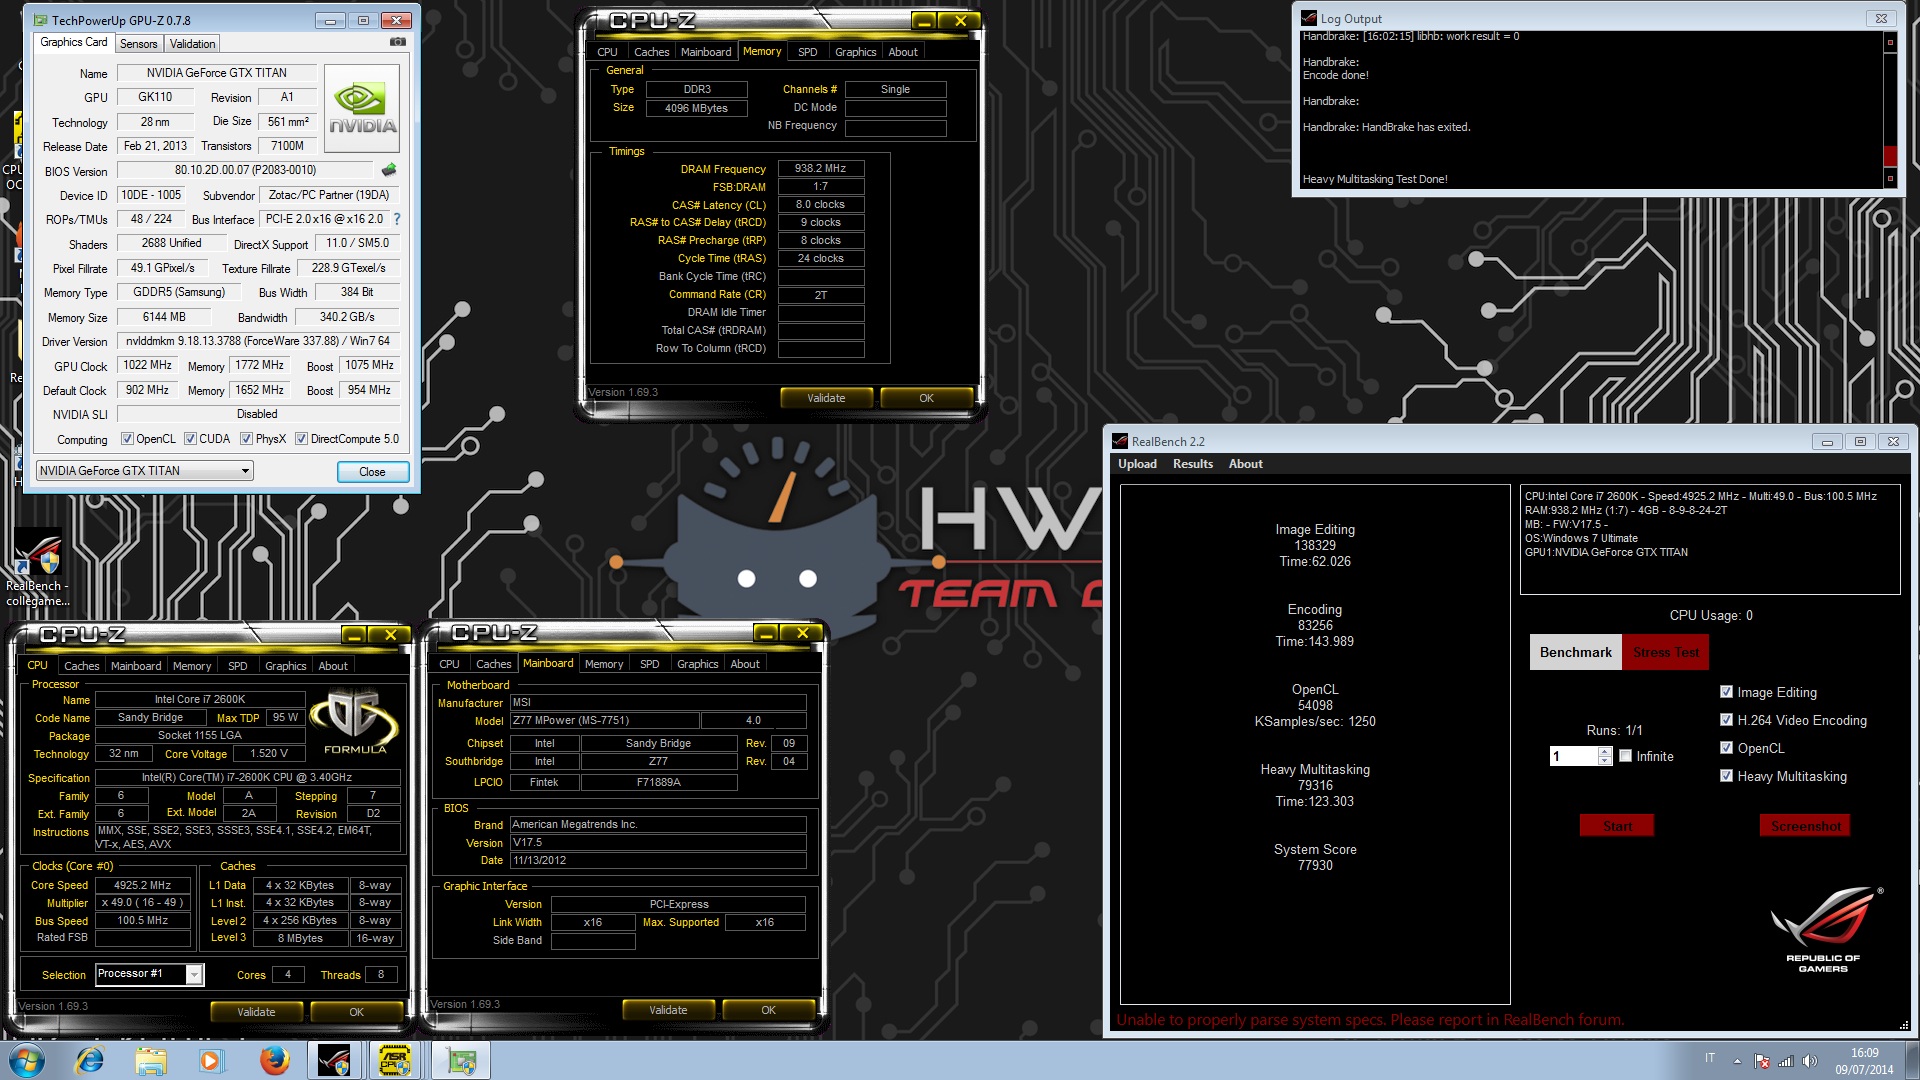Toggle the CUDA checkbox in GPU-Z
This screenshot has height=1080, width=1920.
pyautogui.click(x=190, y=439)
